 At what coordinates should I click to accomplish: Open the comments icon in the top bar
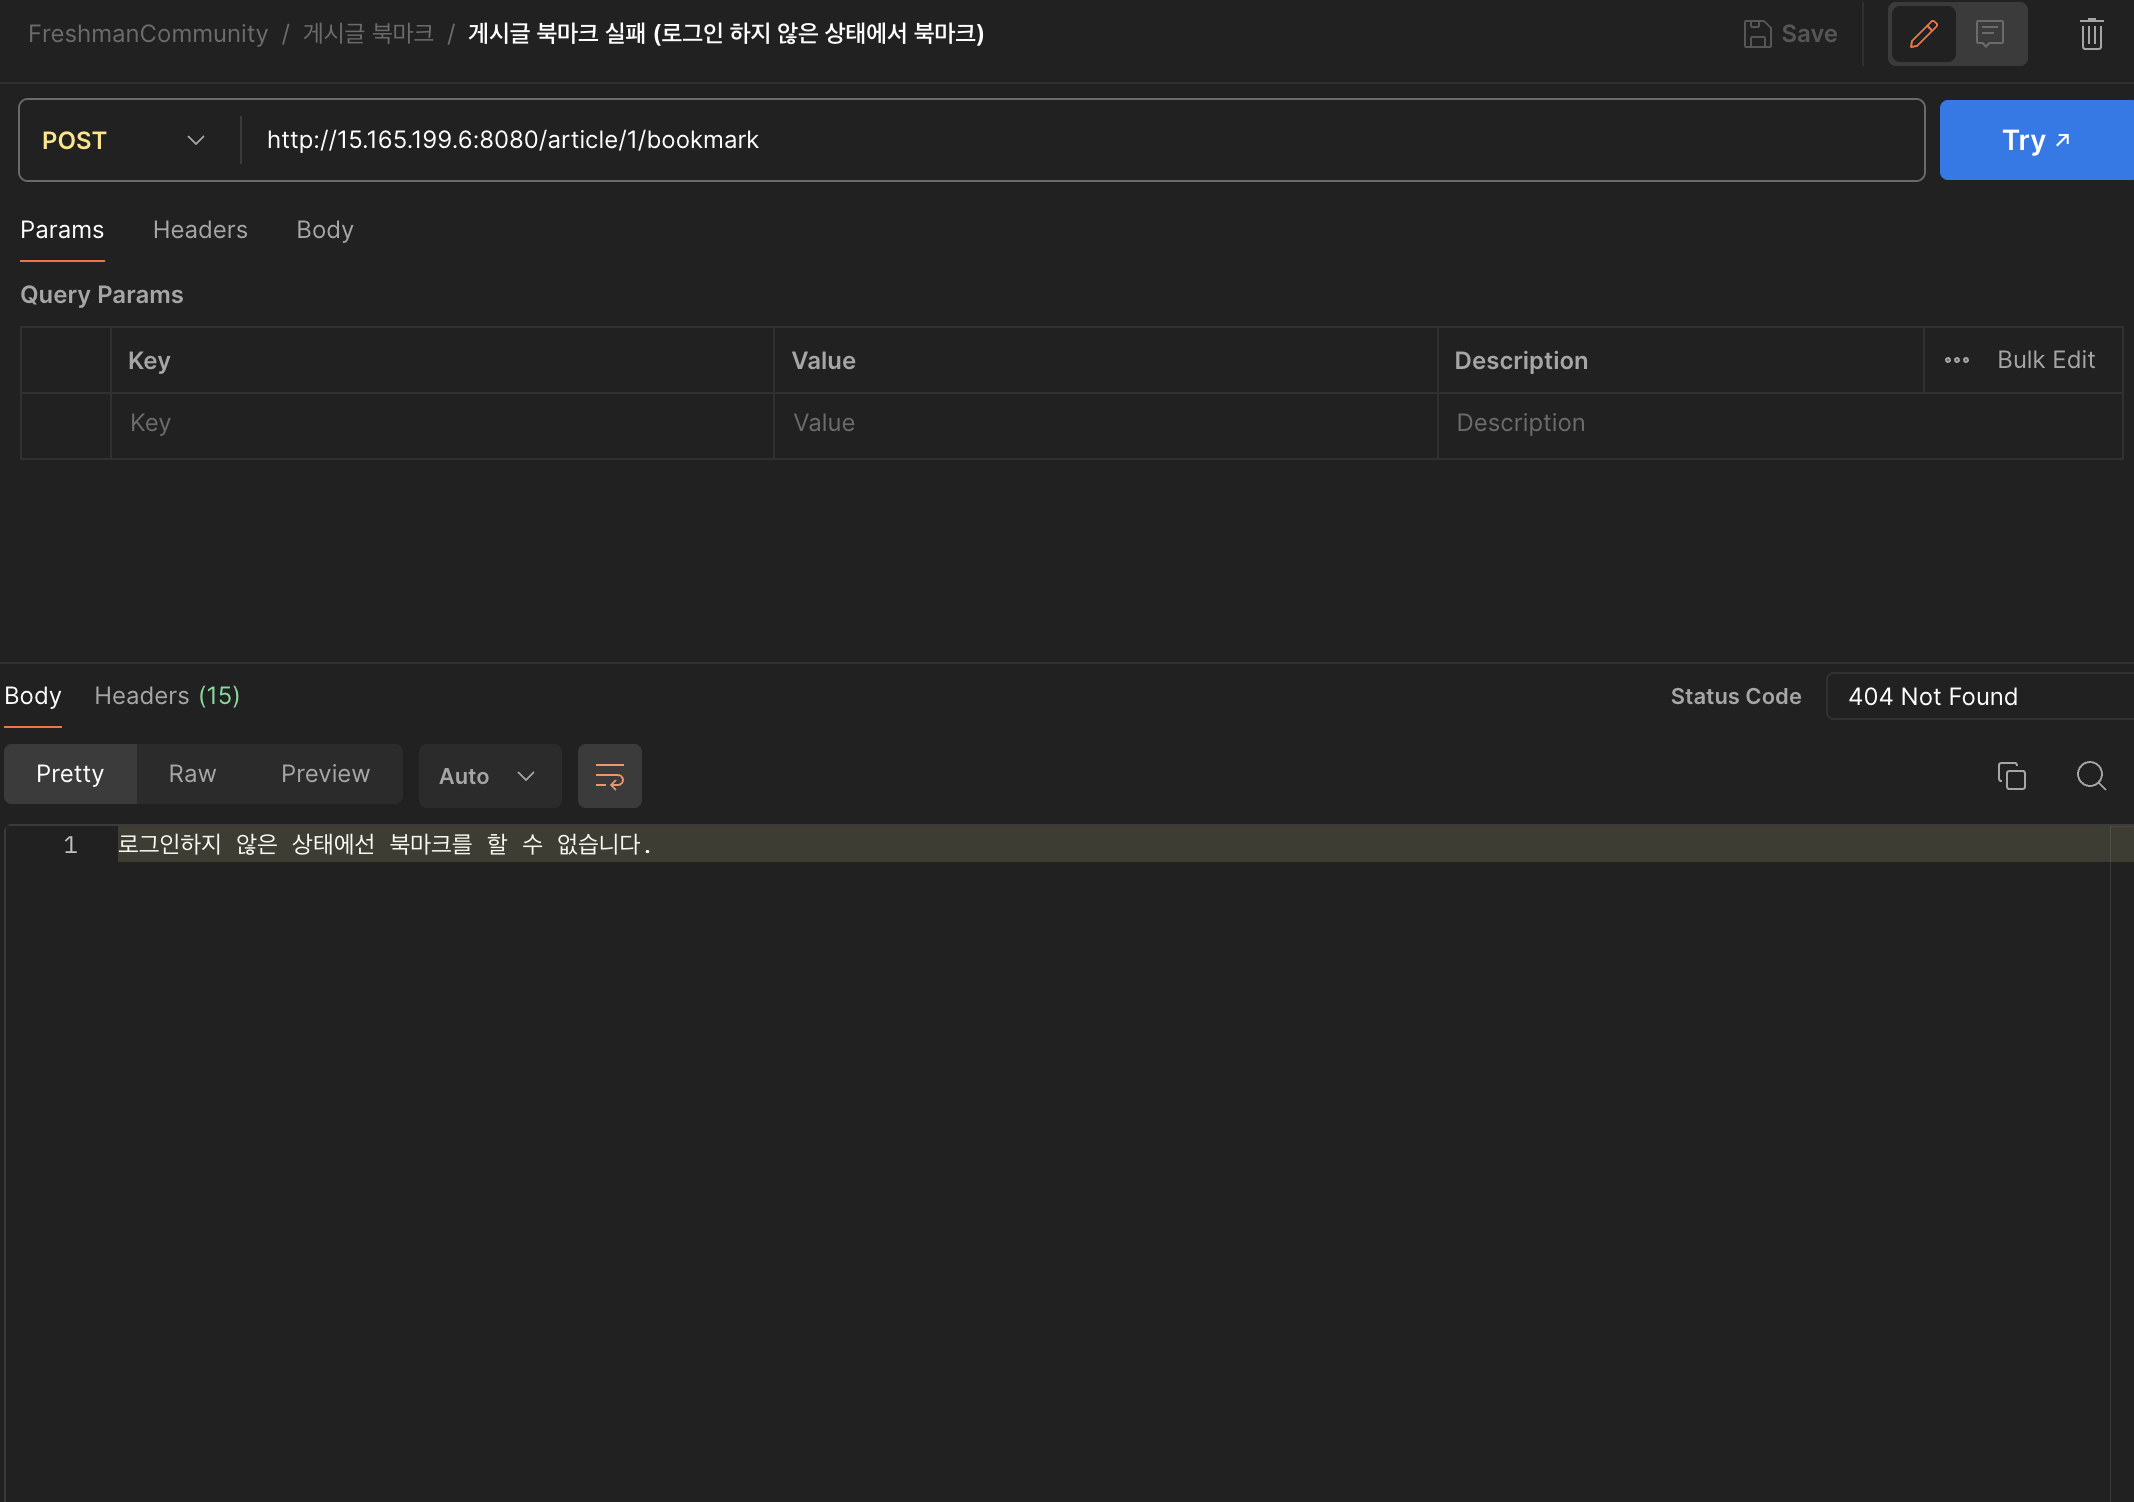pyautogui.click(x=1990, y=34)
